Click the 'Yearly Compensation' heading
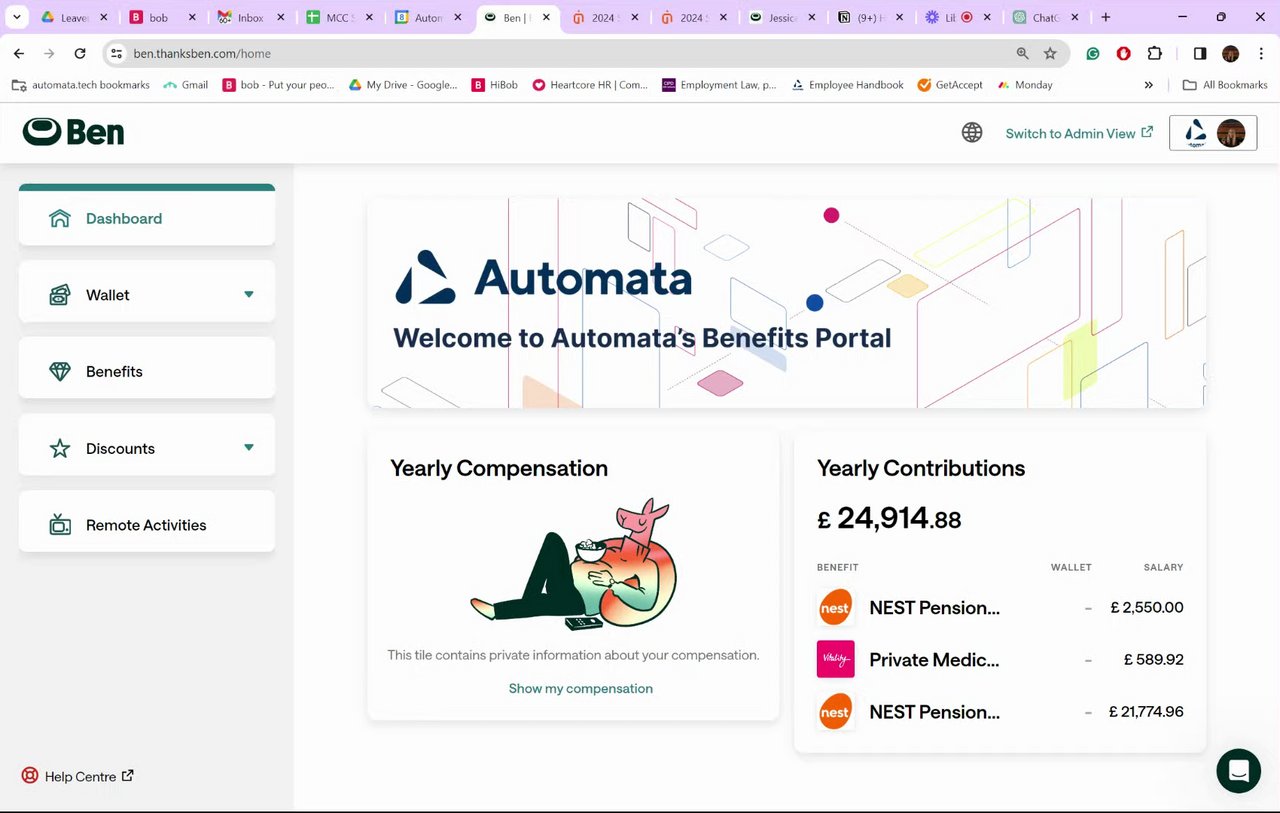Viewport: 1280px width, 813px height. tap(499, 468)
